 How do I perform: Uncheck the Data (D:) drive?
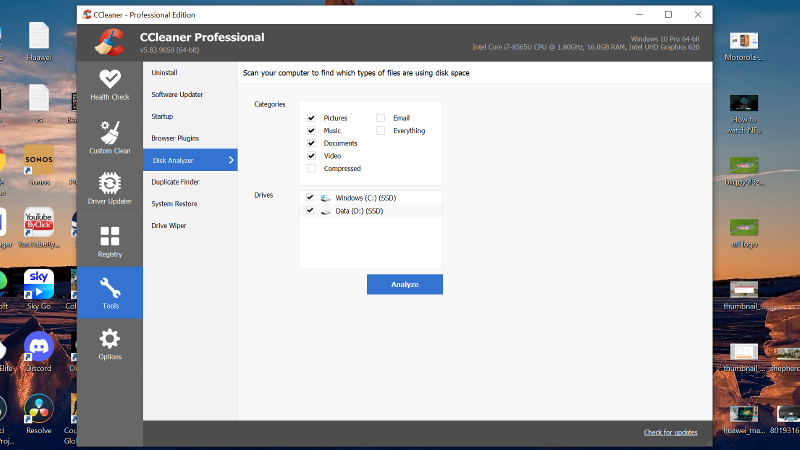(x=310, y=210)
